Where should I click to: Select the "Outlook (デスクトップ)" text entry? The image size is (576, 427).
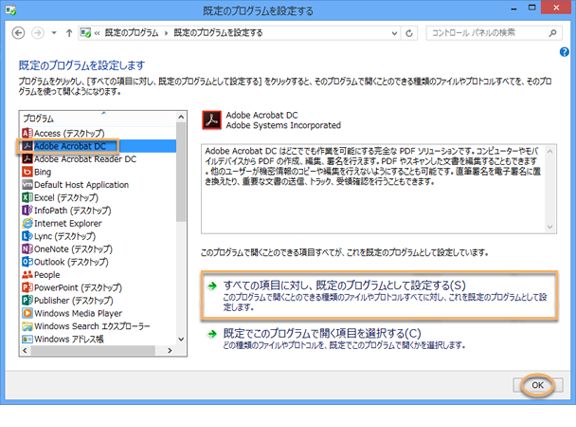point(71,262)
